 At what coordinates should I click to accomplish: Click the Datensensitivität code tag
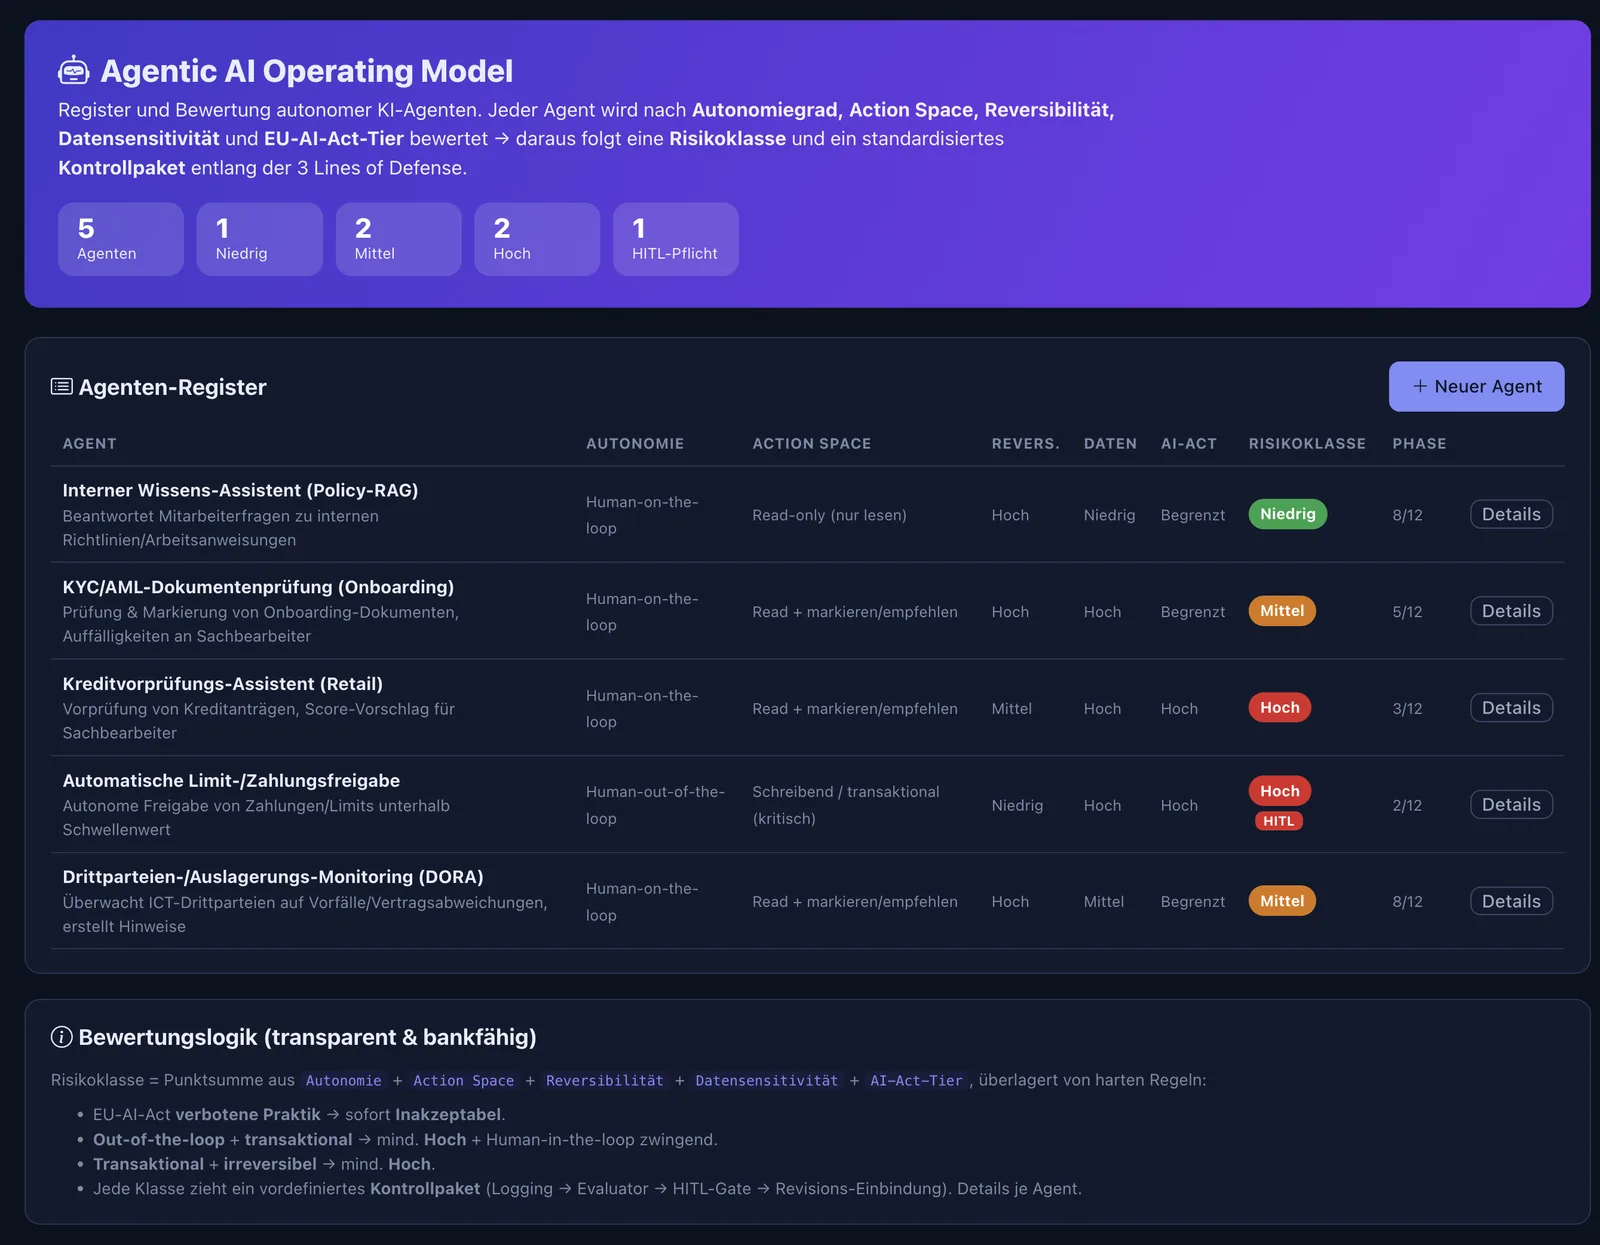click(x=767, y=1081)
